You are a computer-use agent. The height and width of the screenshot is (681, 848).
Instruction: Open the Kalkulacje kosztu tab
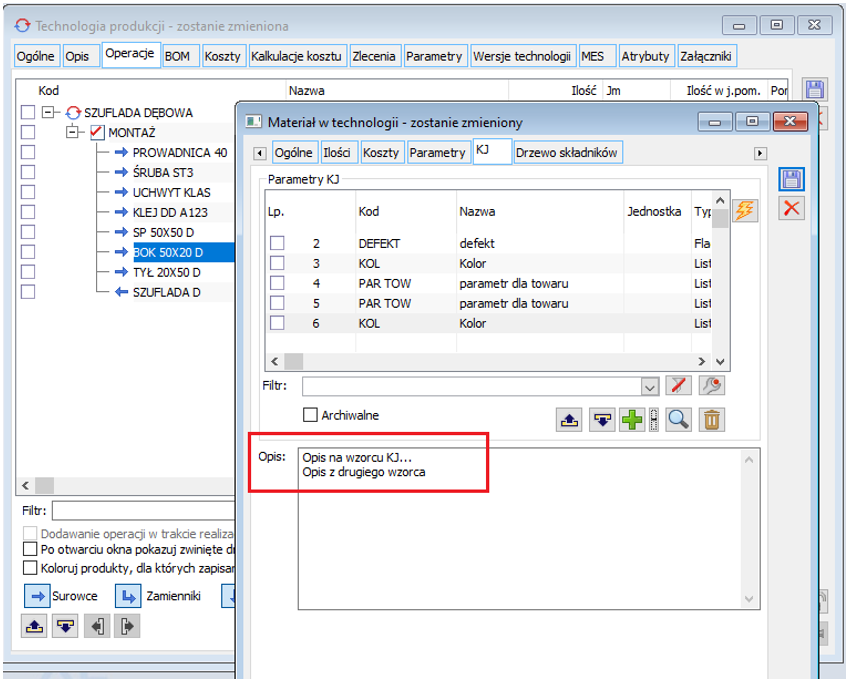(x=297, y=56)
